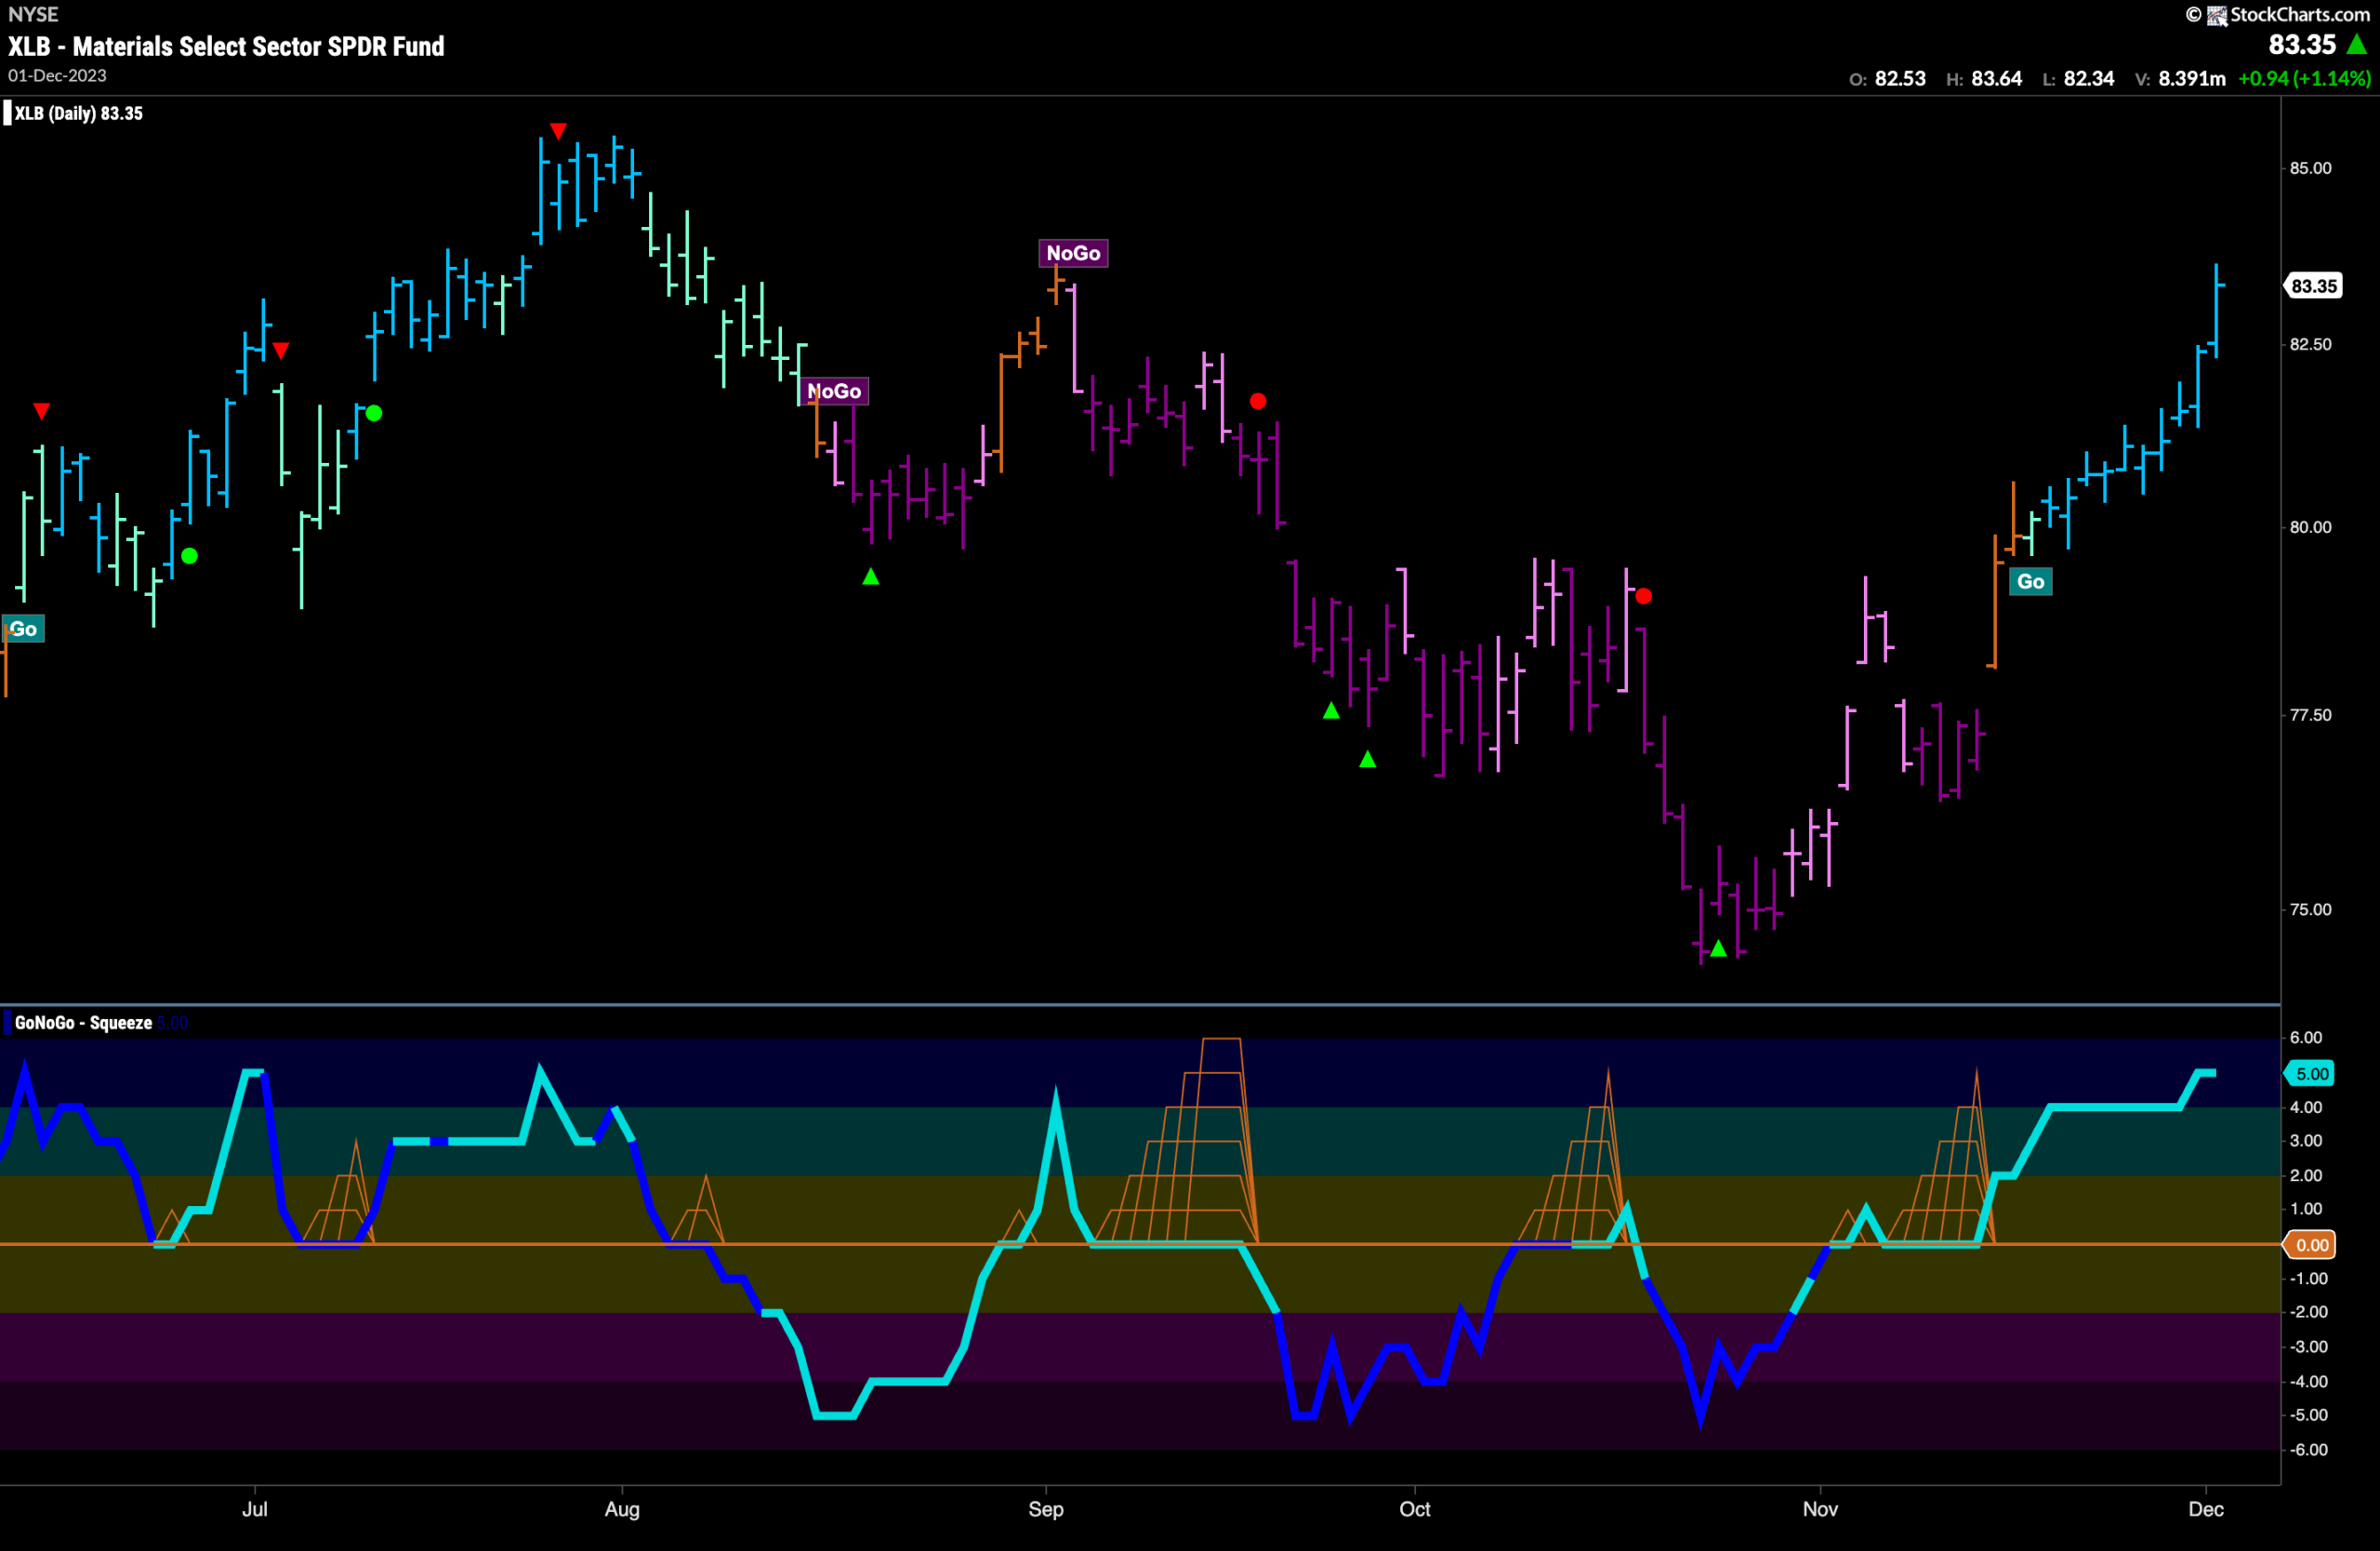Click the 5.00 oscillator value tag
2380x1551 pixels.
pyautogui.click(x=2312, y=1074)
